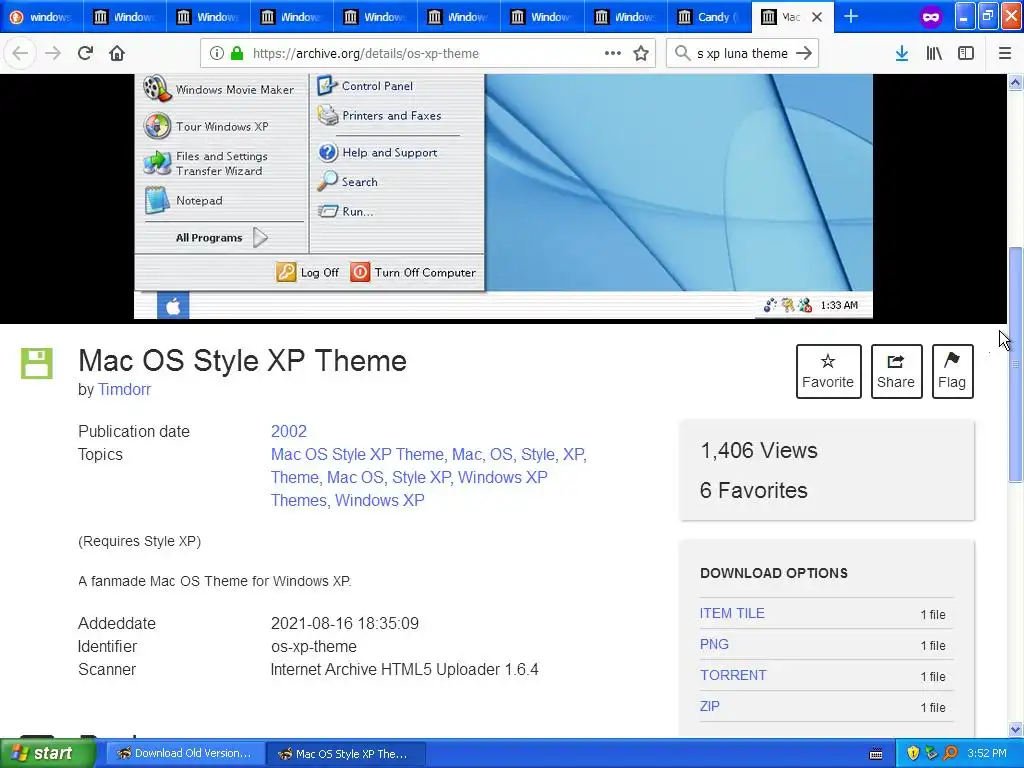1024x768 pixels.
Task: Click the private browsing mask icon
Action: 931,17
